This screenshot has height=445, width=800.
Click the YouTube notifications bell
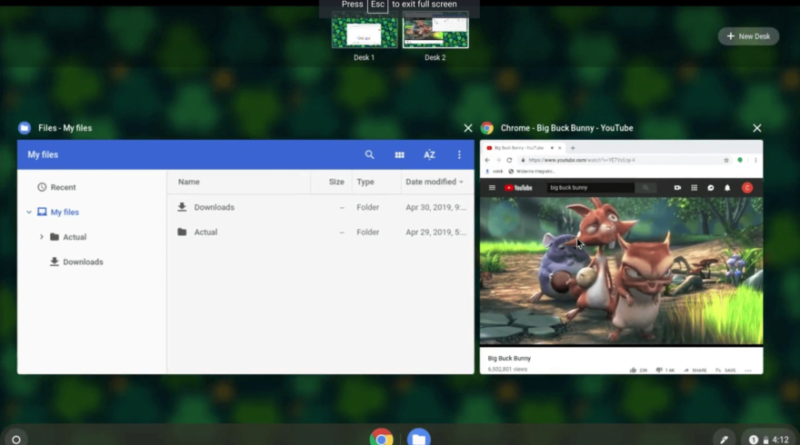tap(728, 188)
